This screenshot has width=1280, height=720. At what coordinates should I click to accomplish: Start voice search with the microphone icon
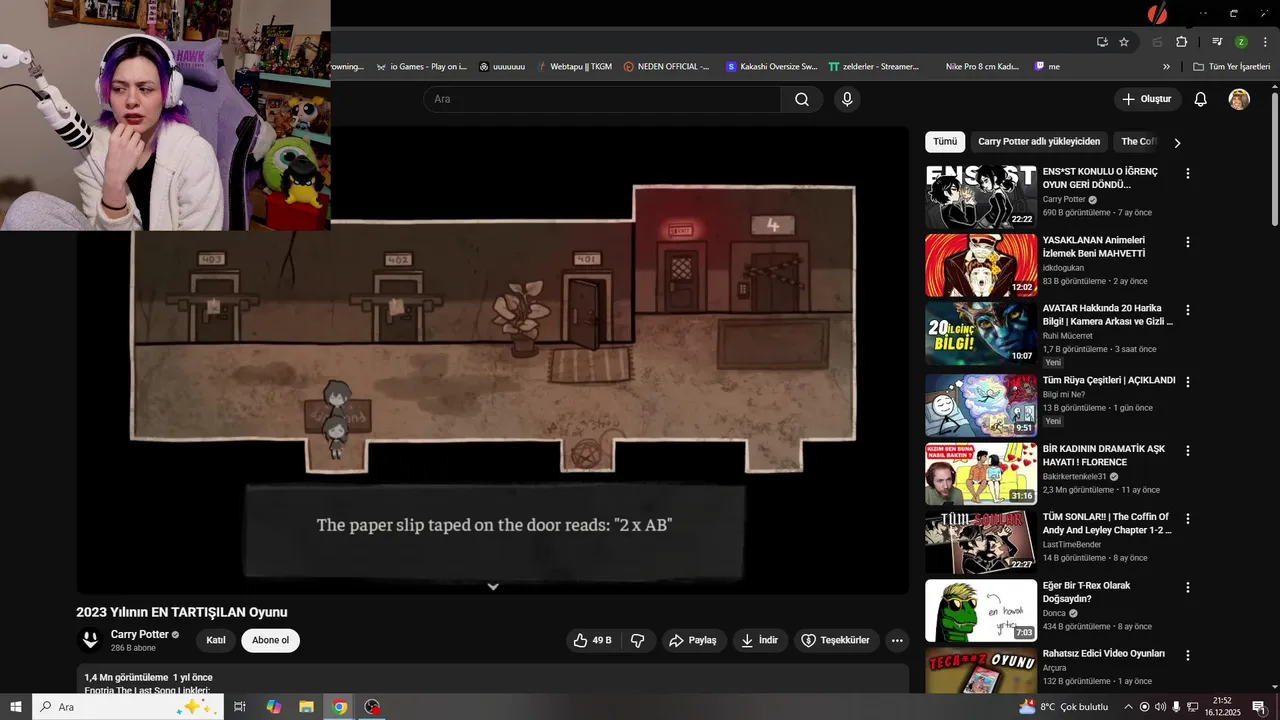click(x=847, y=99)
